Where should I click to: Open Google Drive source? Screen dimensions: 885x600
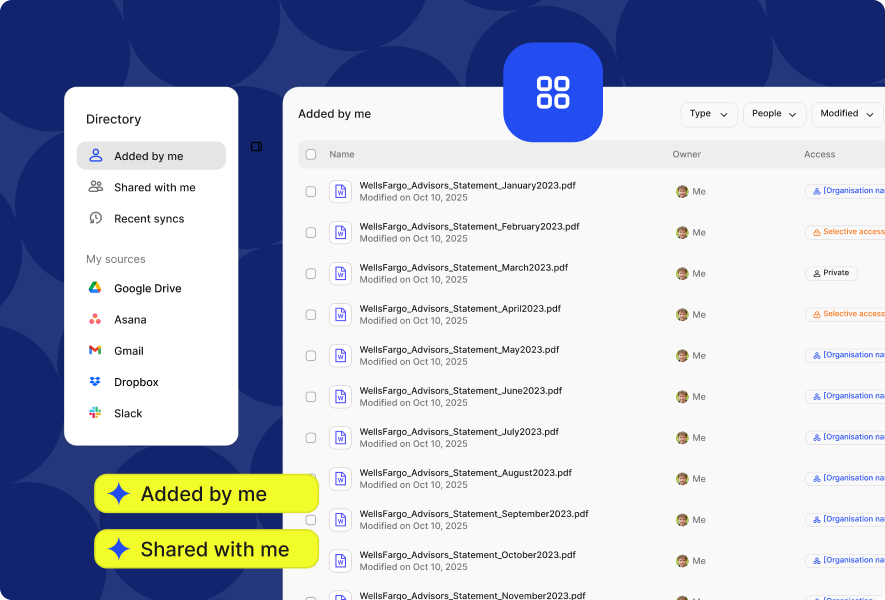tap(147, 289)
